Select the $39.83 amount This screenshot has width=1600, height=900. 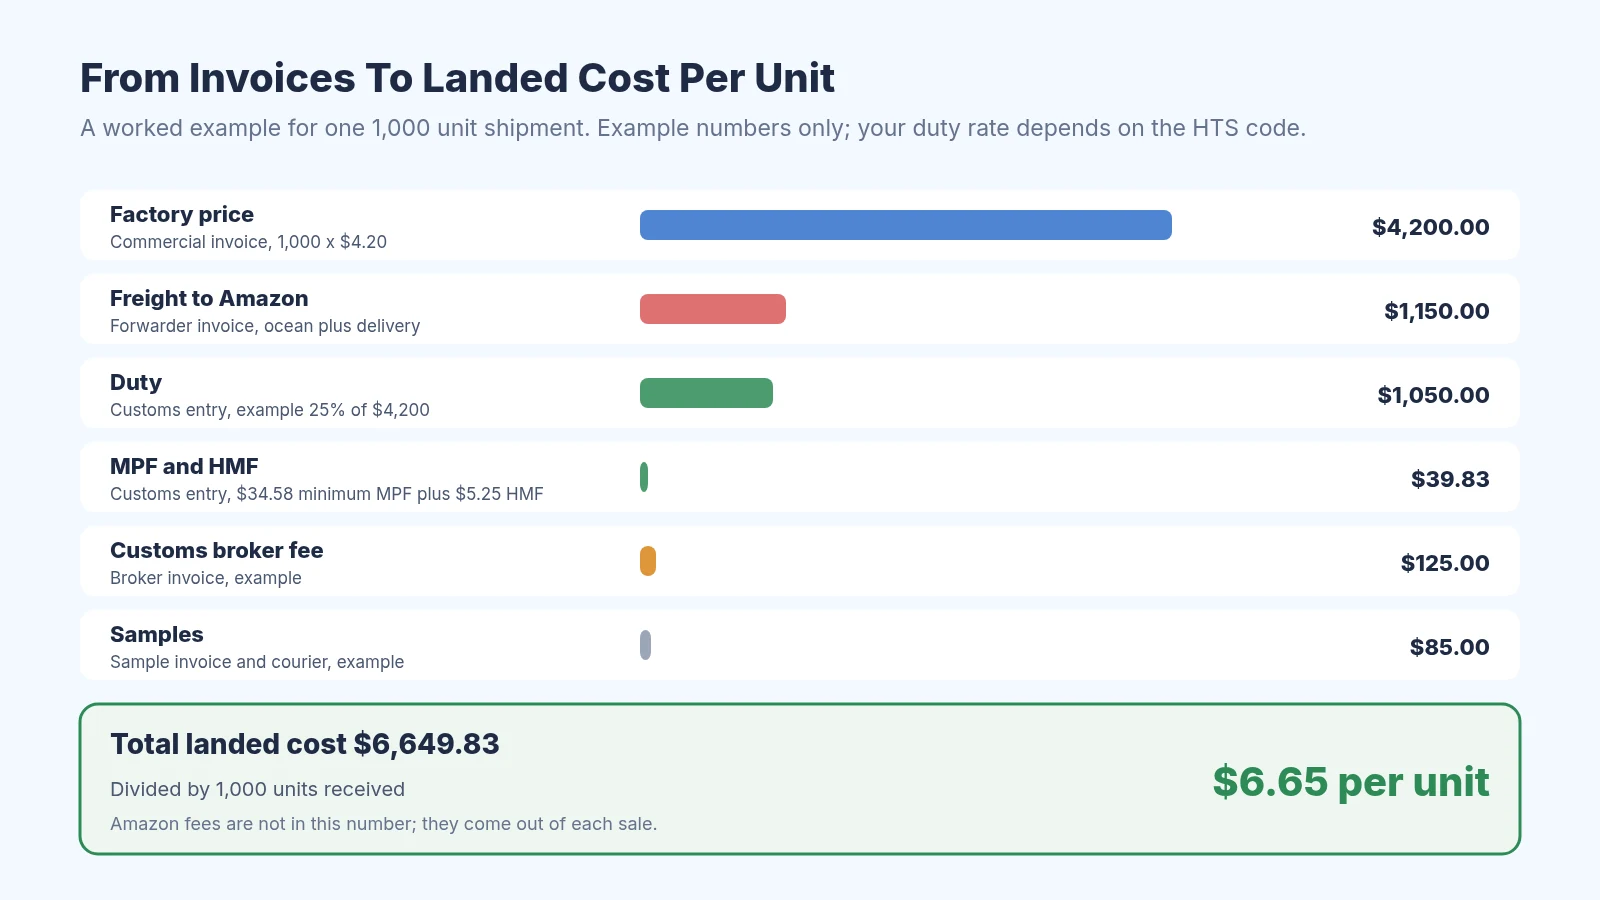pyautogui.click(x=1450, y=479)
